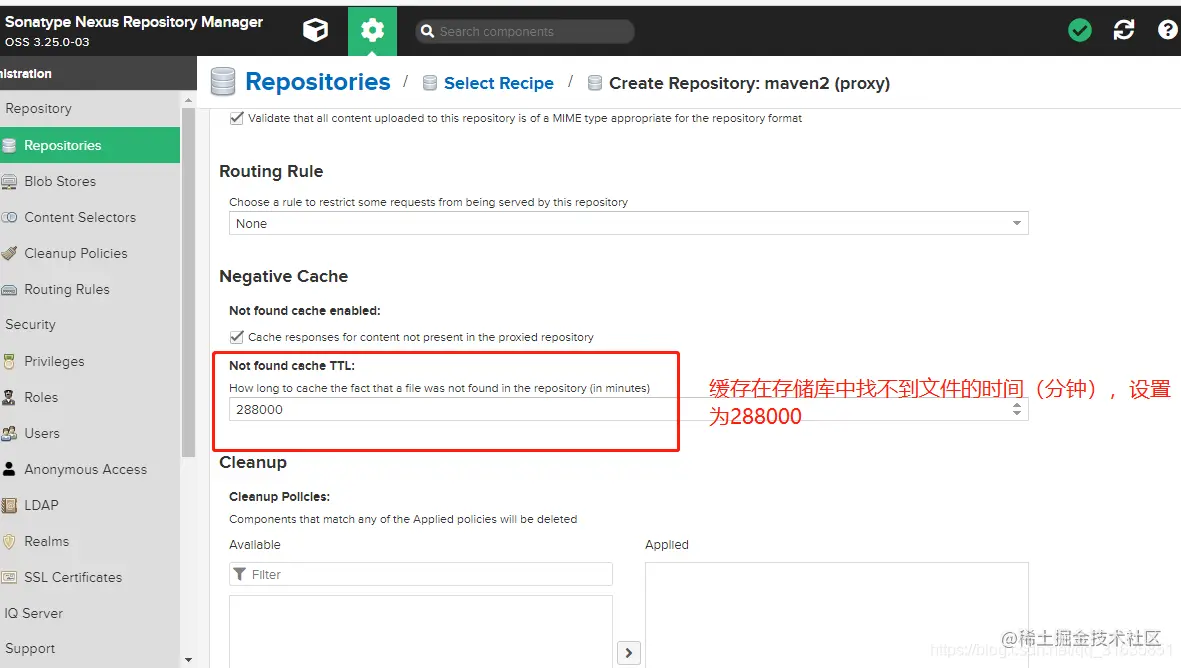Open the help question mark icon
Image resolution: width=1181 pixels, height=668 pixels.
click(x=1167, y=30)
